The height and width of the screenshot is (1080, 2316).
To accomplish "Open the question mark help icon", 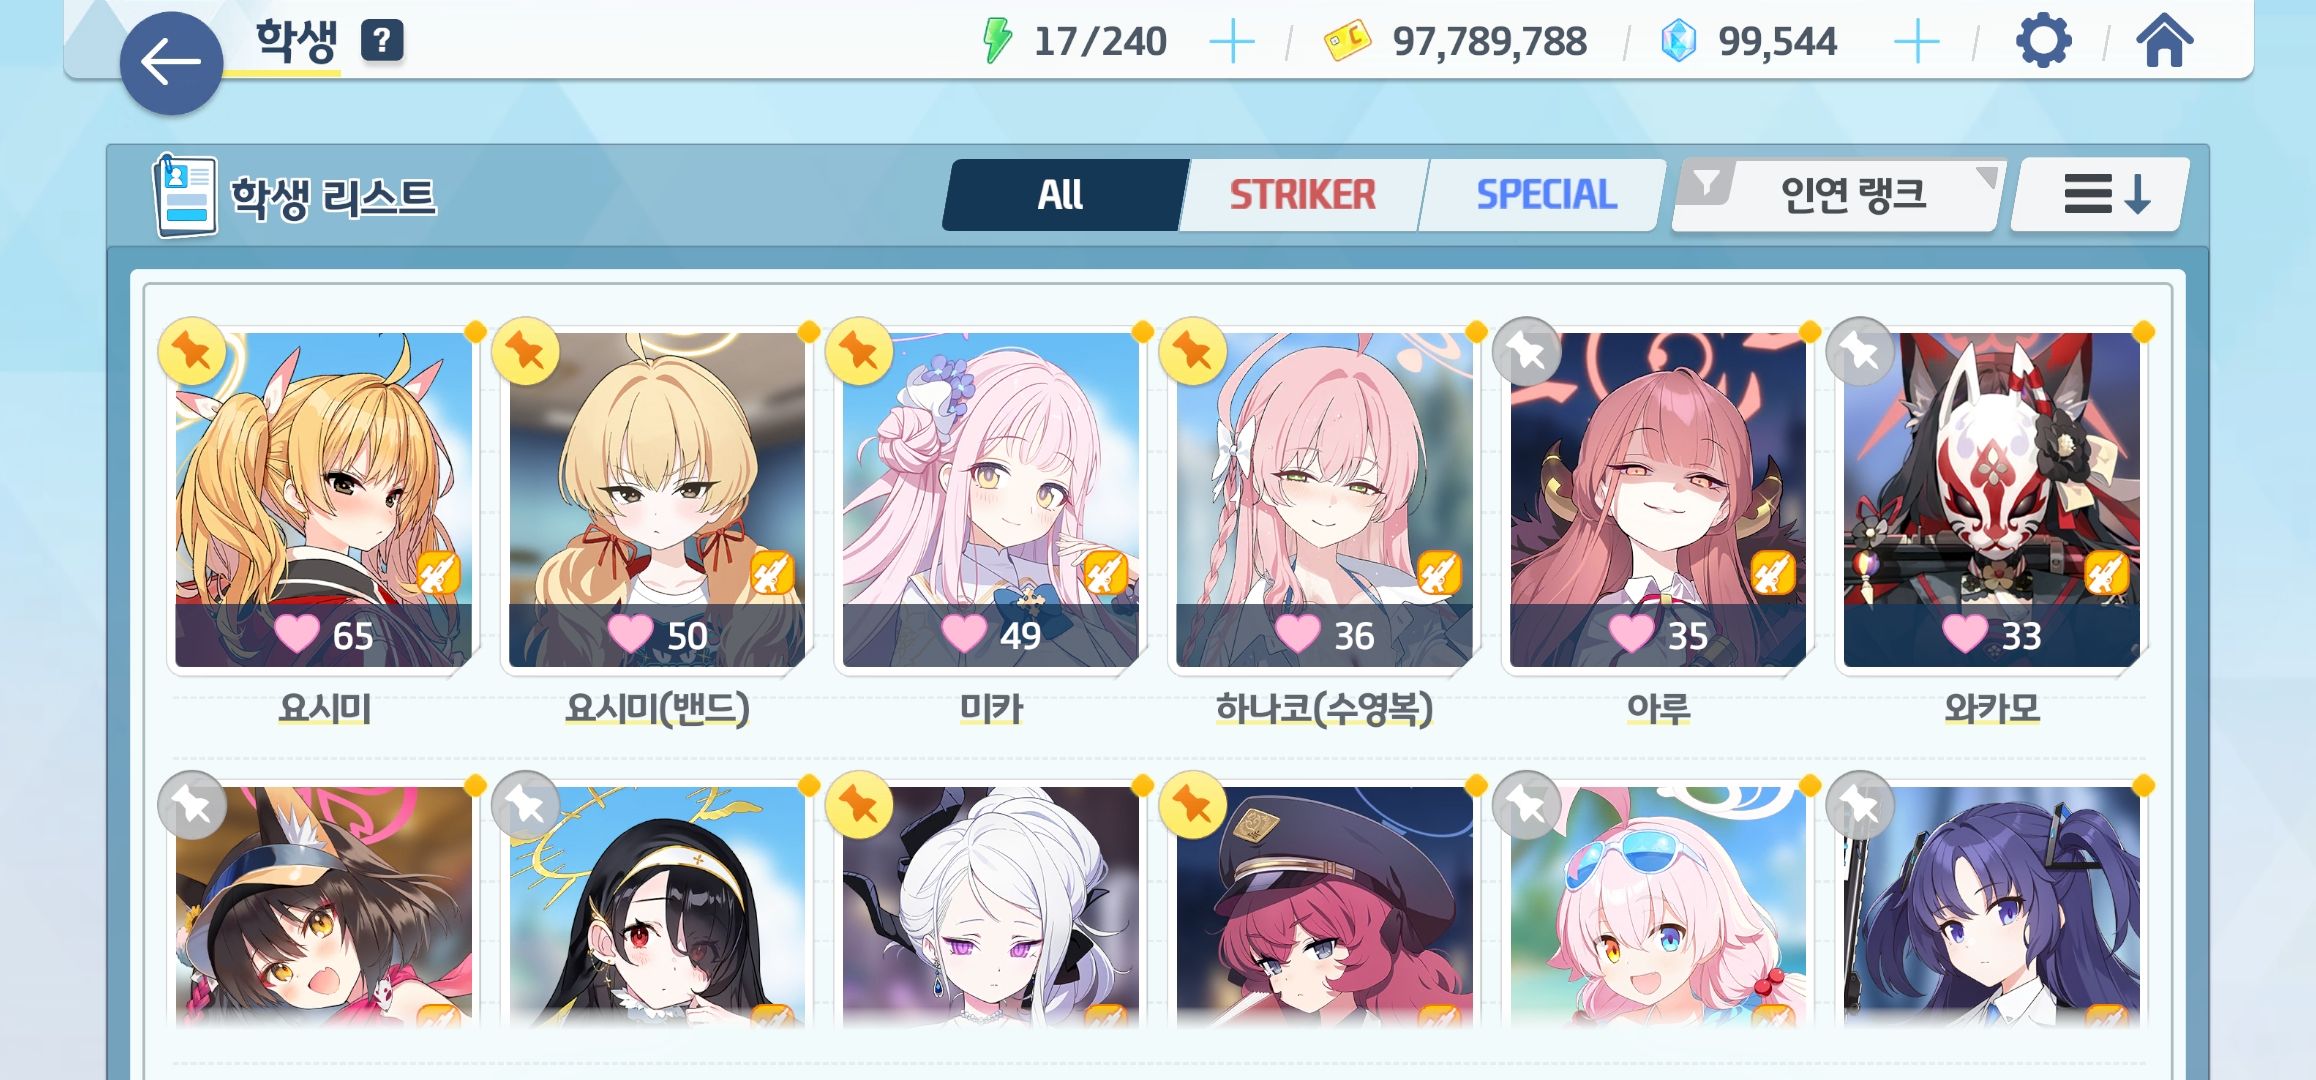I will [382, 41].
